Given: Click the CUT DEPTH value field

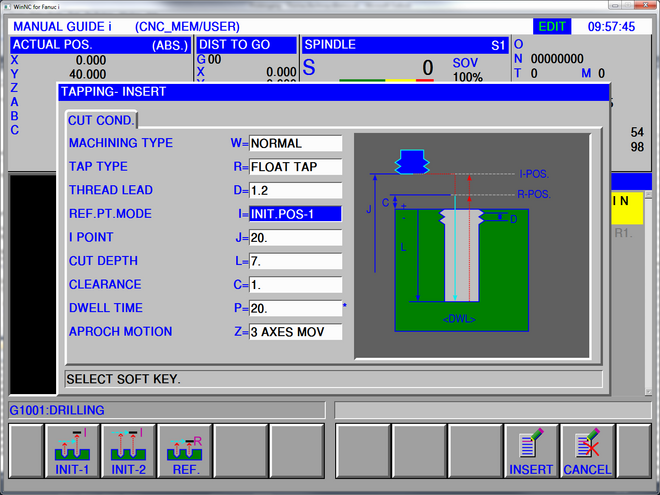Looking at the screenshot, I should 295,261.
